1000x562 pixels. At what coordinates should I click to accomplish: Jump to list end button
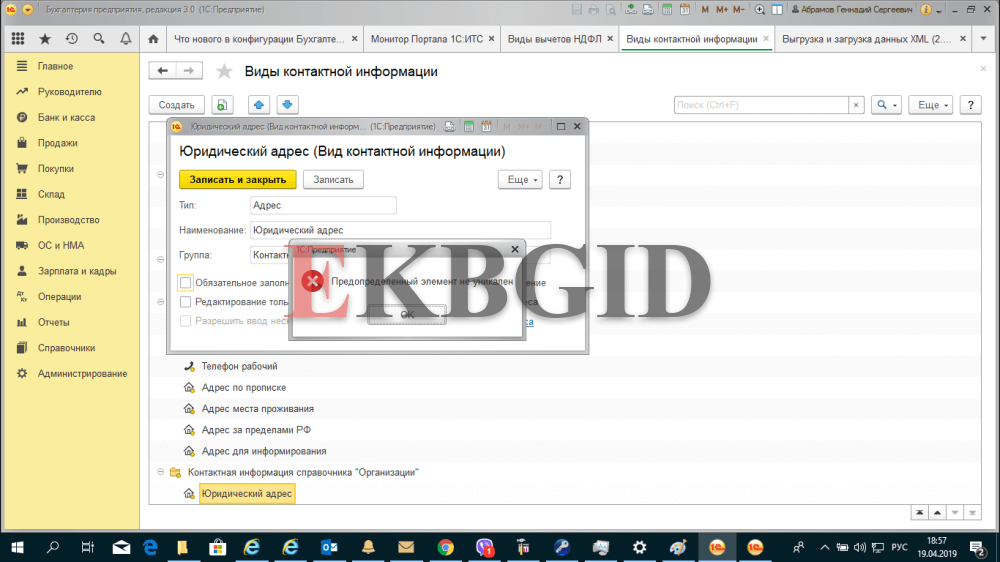coord(972,512)
